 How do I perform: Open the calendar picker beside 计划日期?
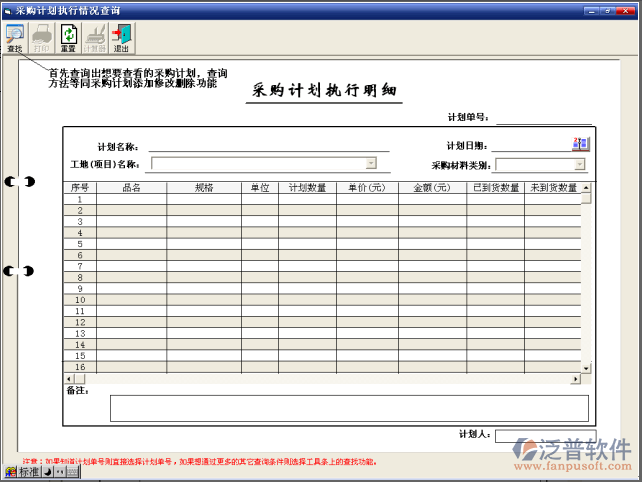tap(581, 144)
